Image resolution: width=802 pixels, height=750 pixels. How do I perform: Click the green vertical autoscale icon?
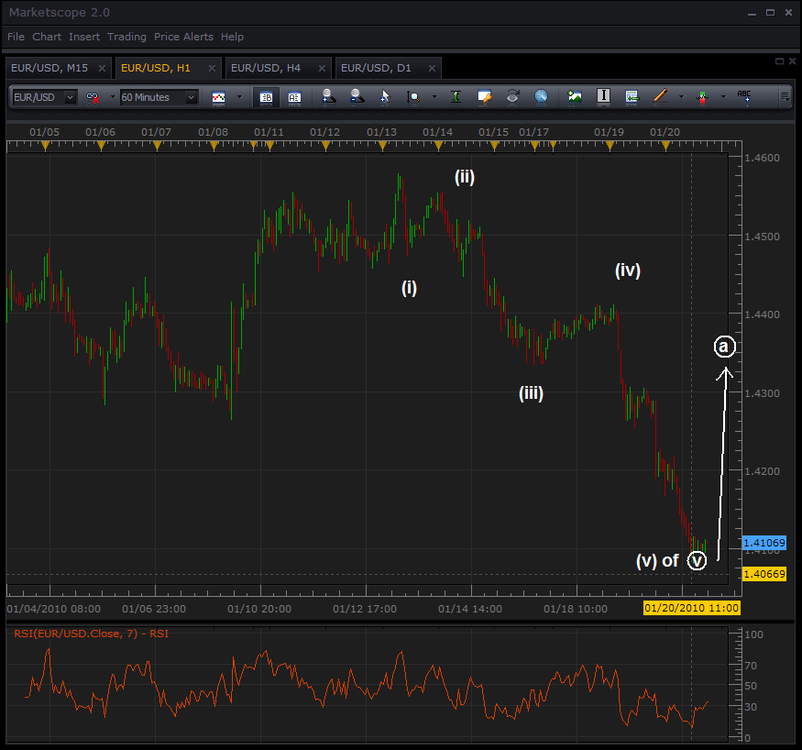pyautogui.click(x=455, y=97)
